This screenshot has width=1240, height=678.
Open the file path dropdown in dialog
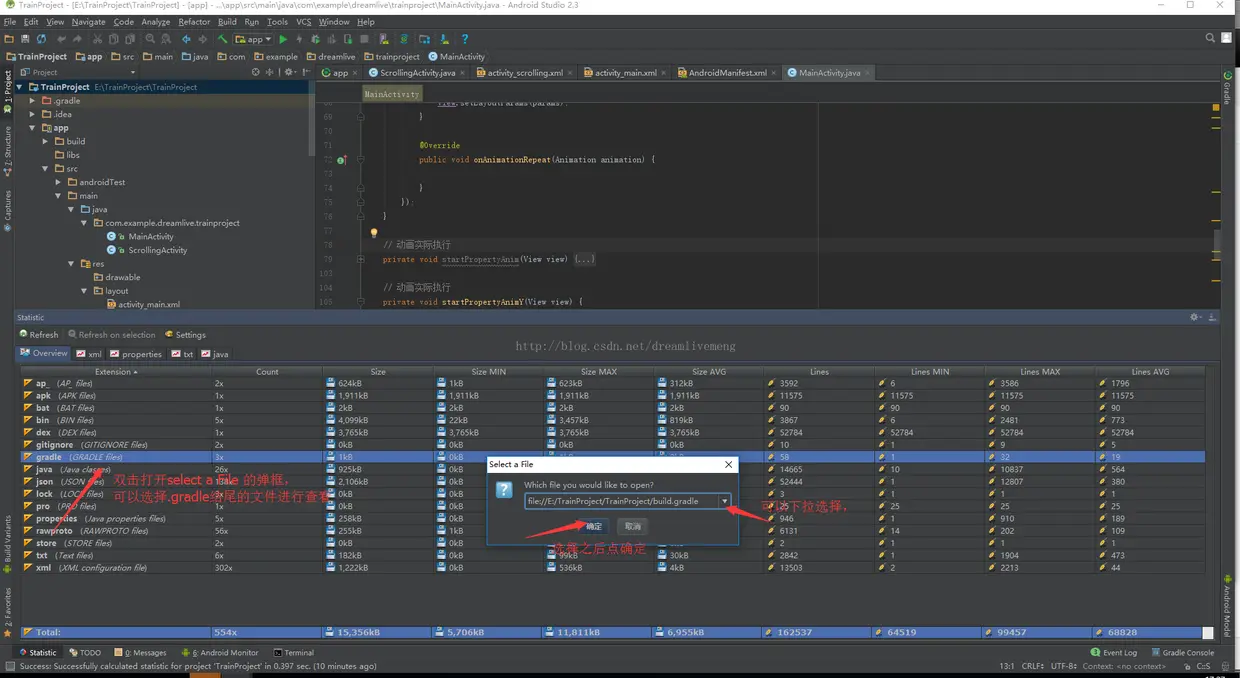725,501
